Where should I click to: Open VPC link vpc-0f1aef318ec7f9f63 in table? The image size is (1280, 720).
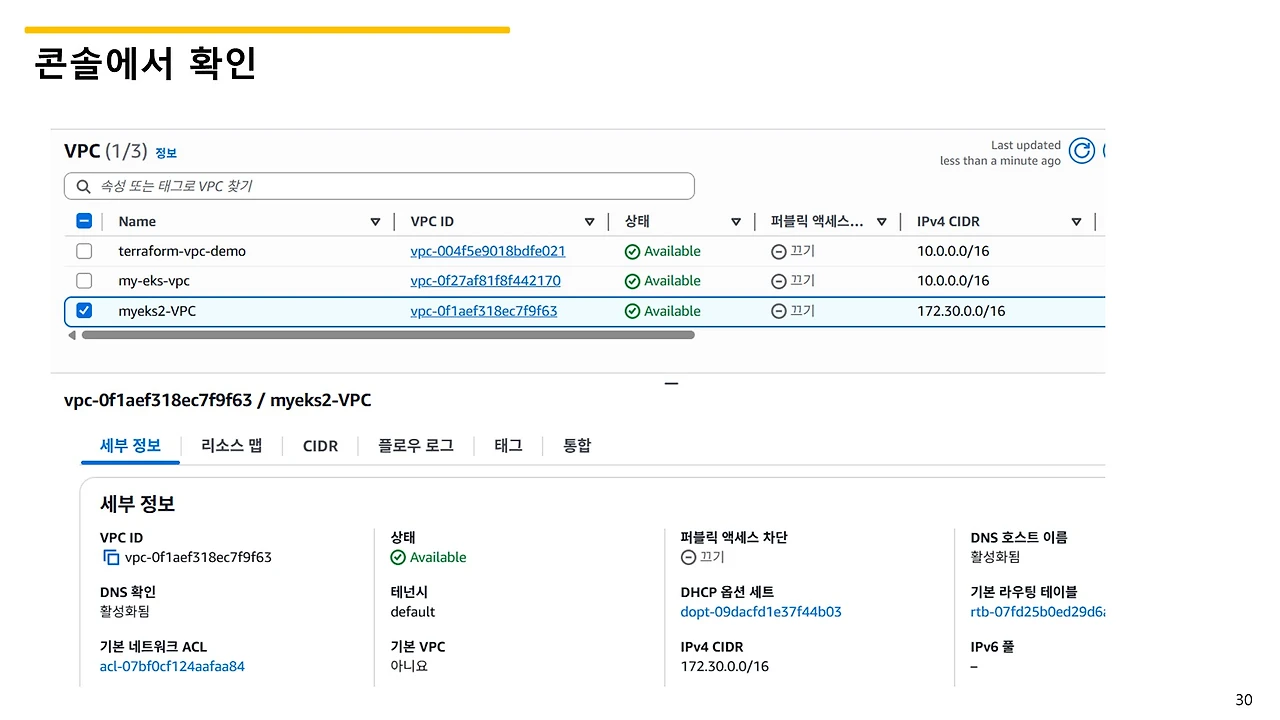(x=484, y=311)
